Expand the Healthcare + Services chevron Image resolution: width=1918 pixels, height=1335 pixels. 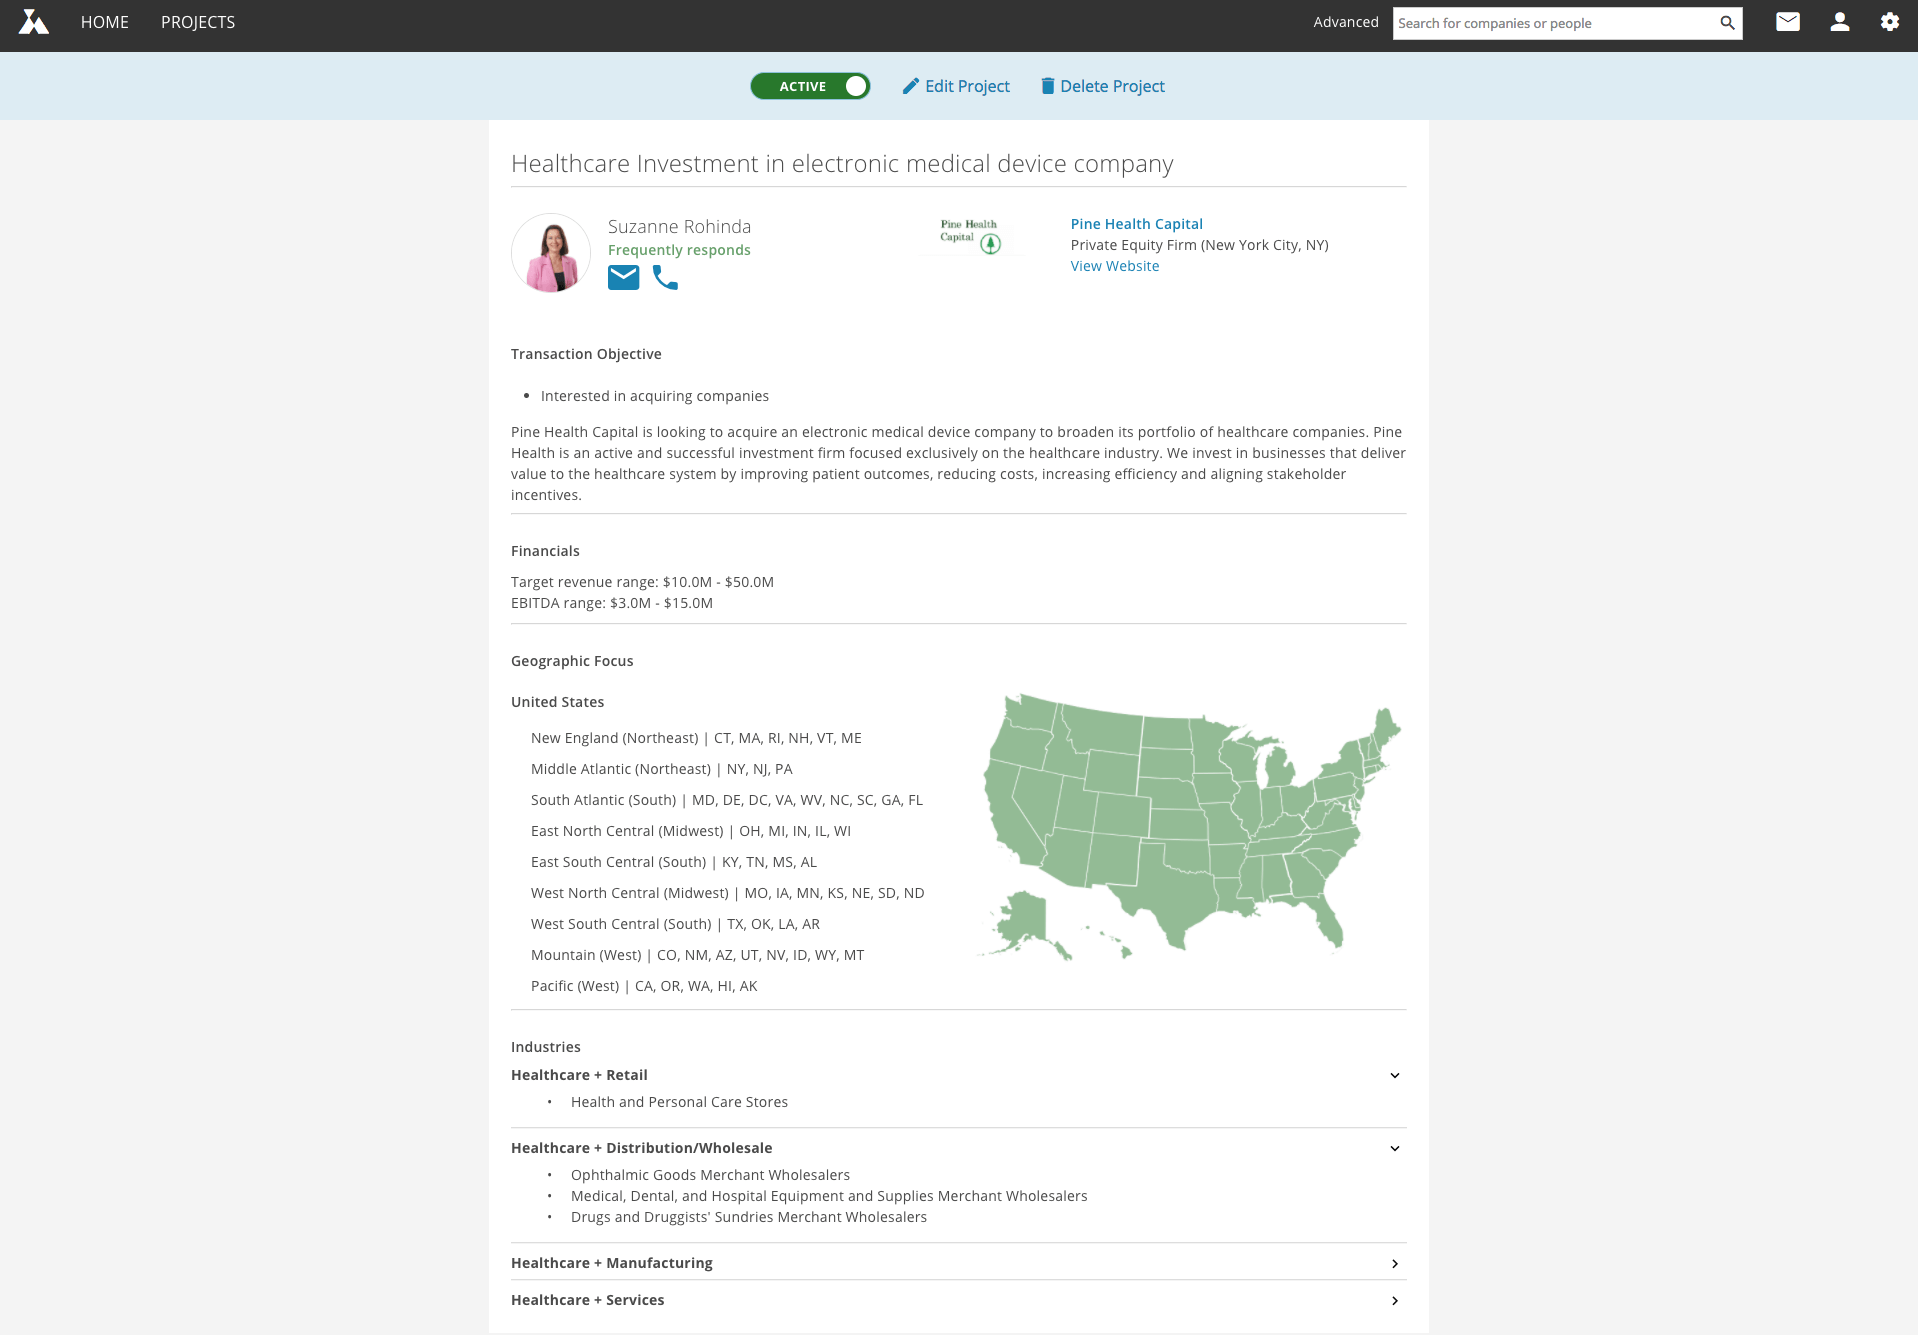(1395, 1301)
